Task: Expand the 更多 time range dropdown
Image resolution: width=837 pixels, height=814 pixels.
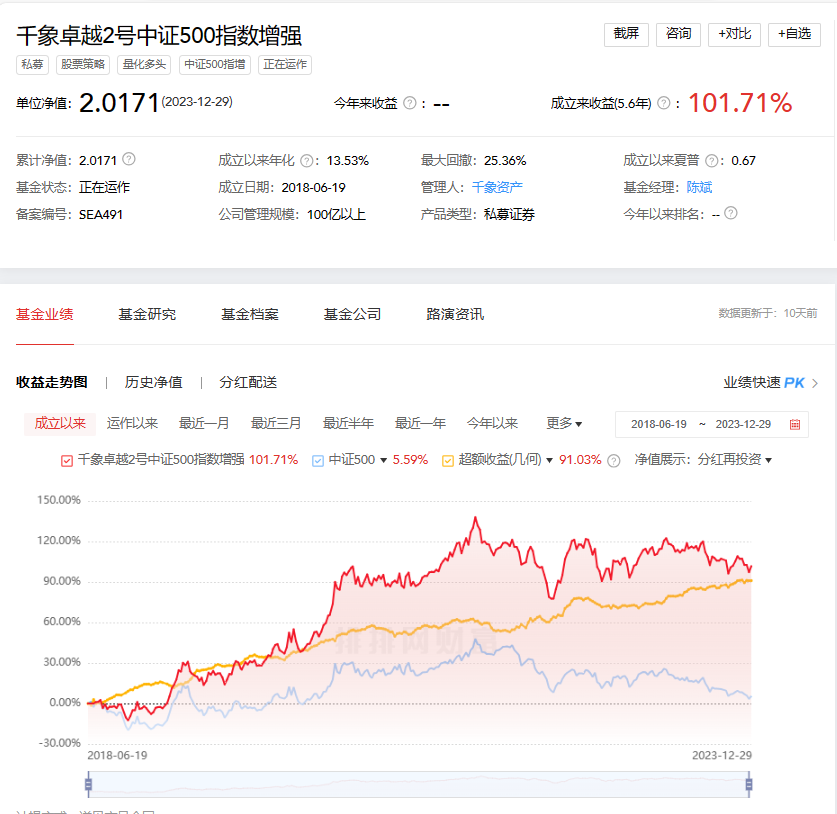Action: pyautogui.click(x=564, y=424)
